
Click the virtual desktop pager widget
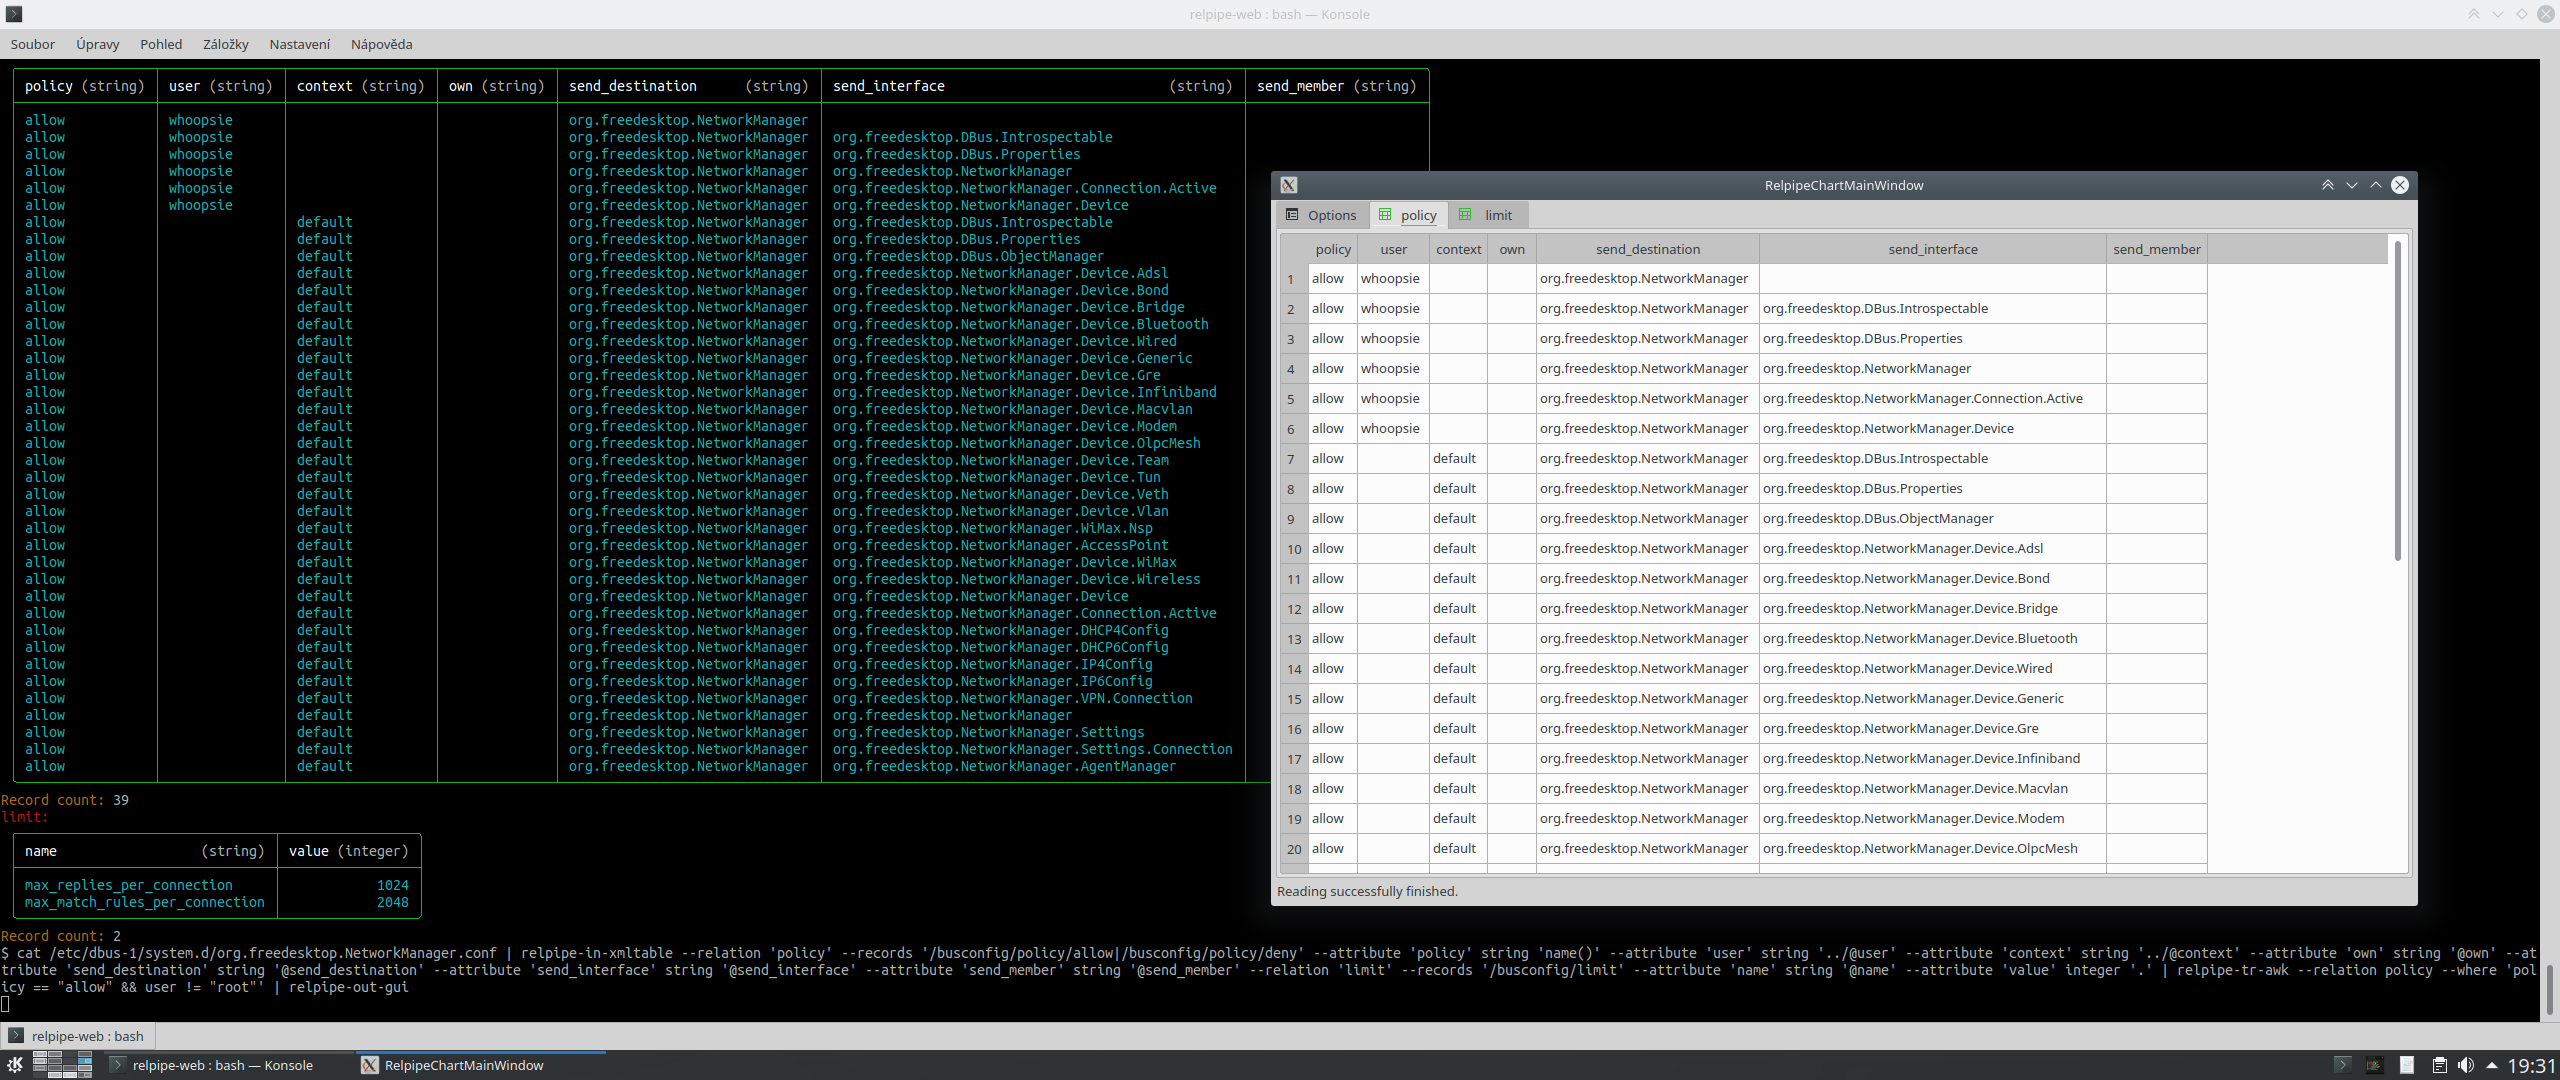coord(63,1065)
